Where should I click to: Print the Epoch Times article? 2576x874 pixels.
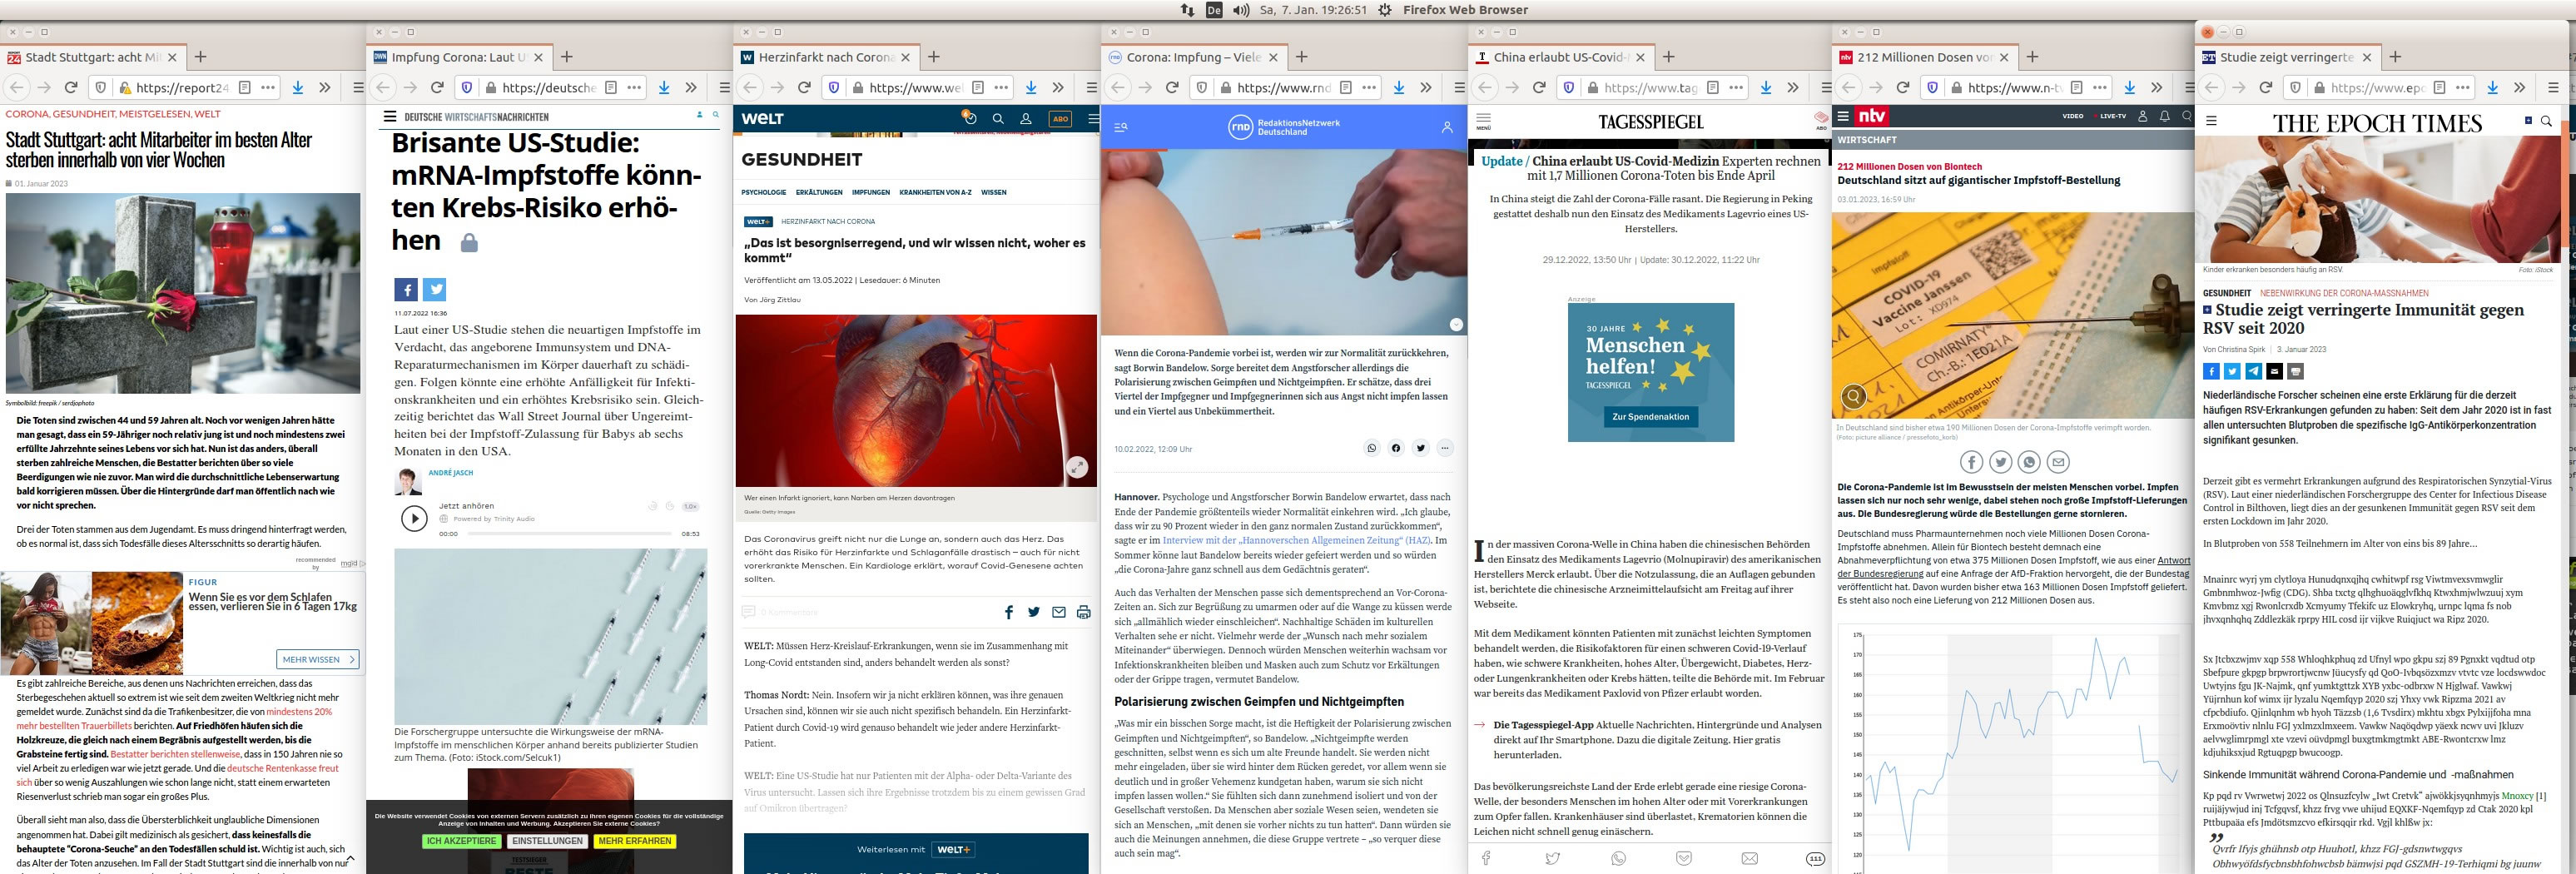(2296, 371)
